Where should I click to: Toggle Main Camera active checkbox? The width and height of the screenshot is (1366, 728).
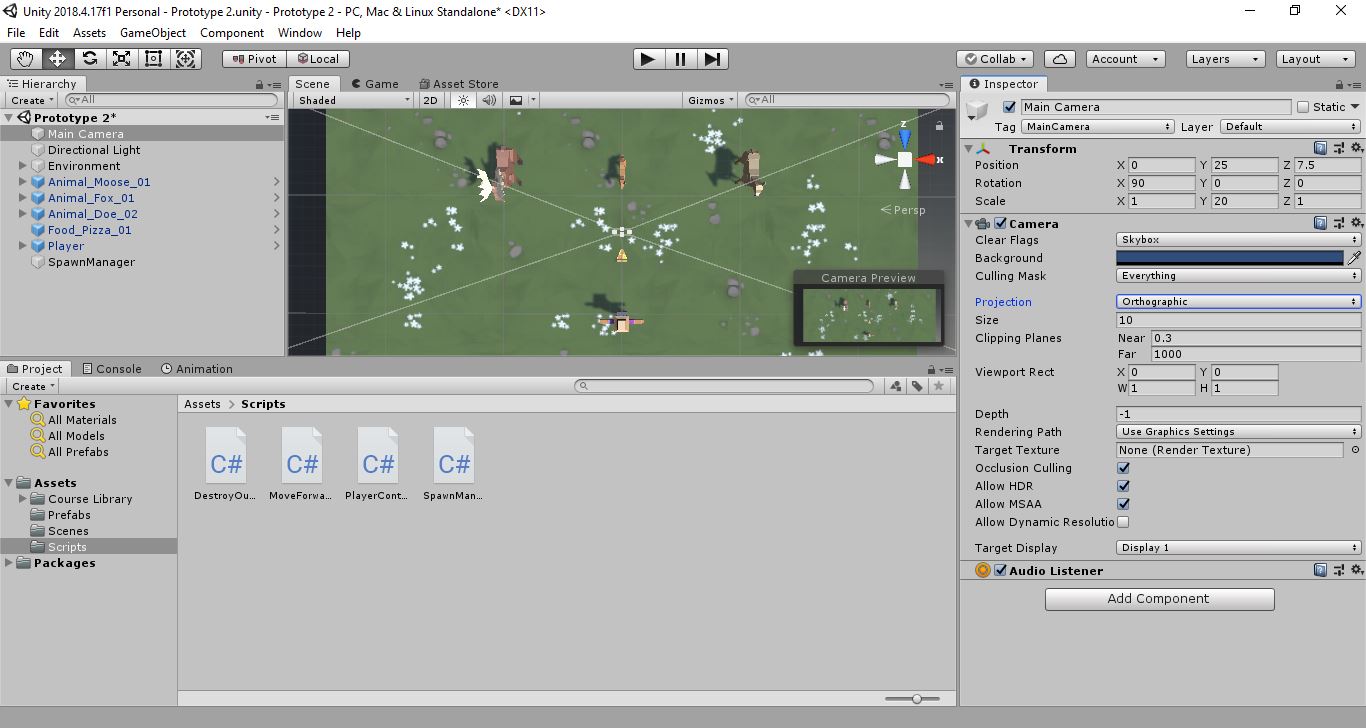pos(1009,107)
